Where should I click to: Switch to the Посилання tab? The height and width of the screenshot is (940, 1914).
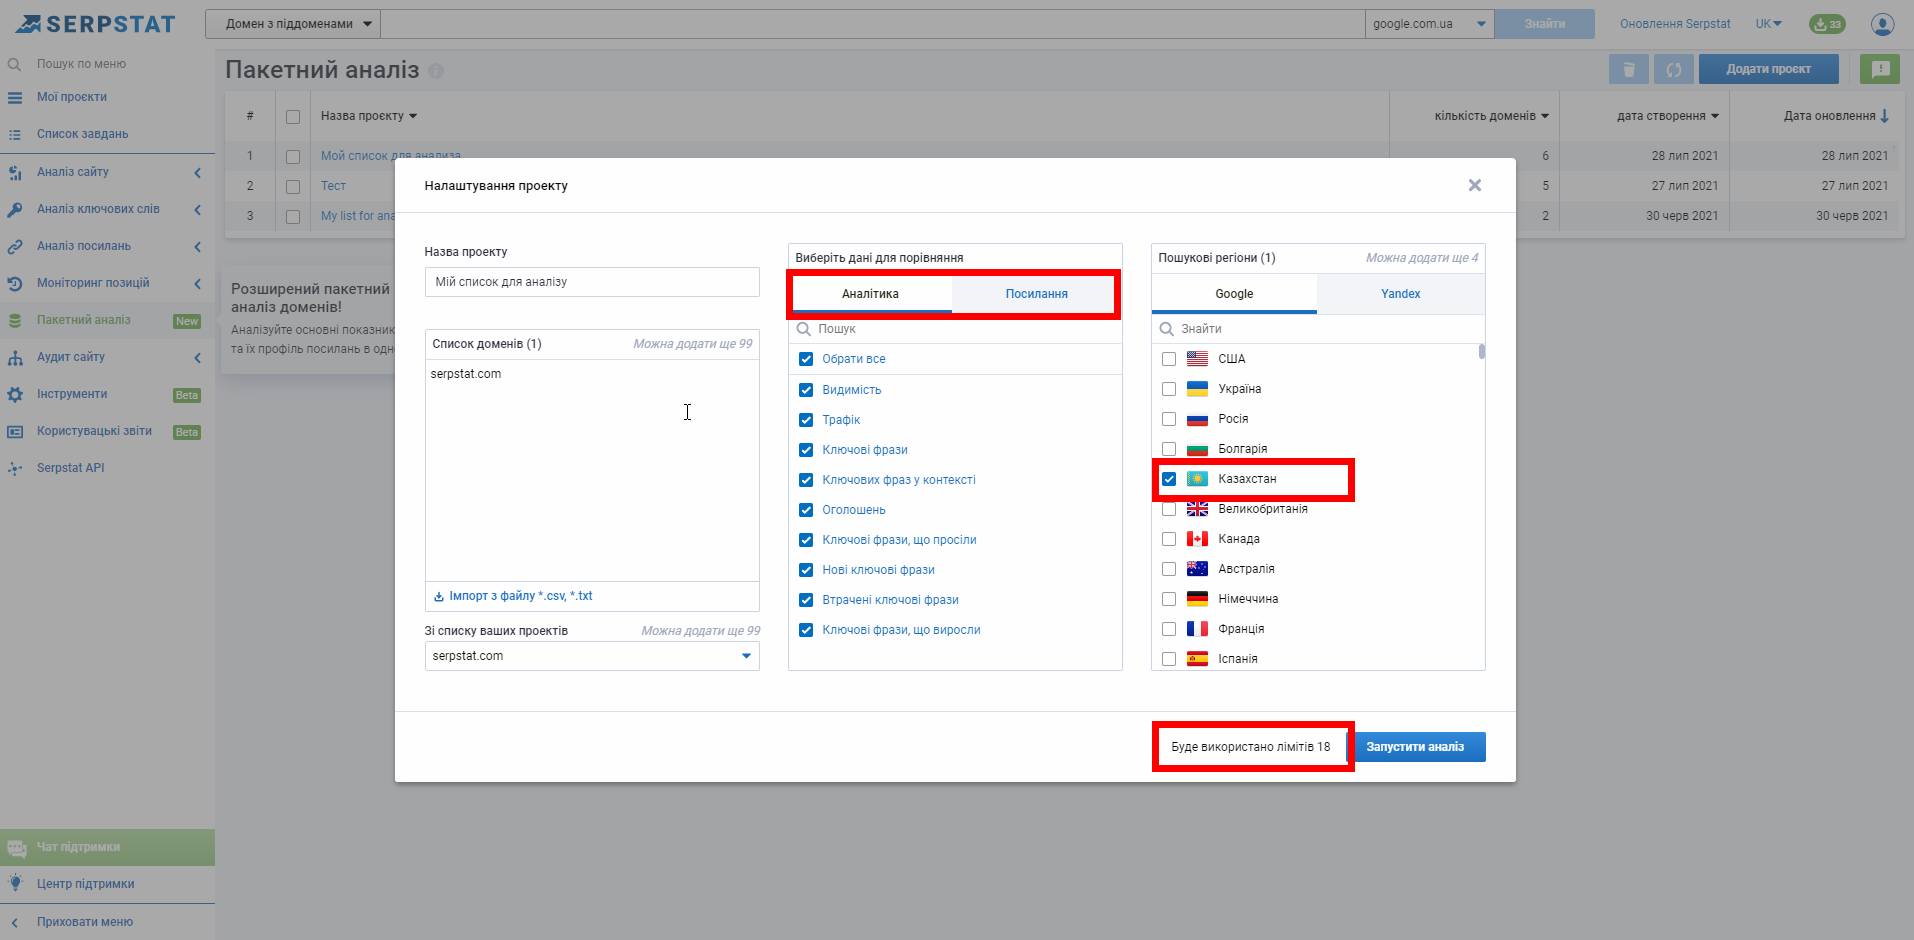[1036, 294]
